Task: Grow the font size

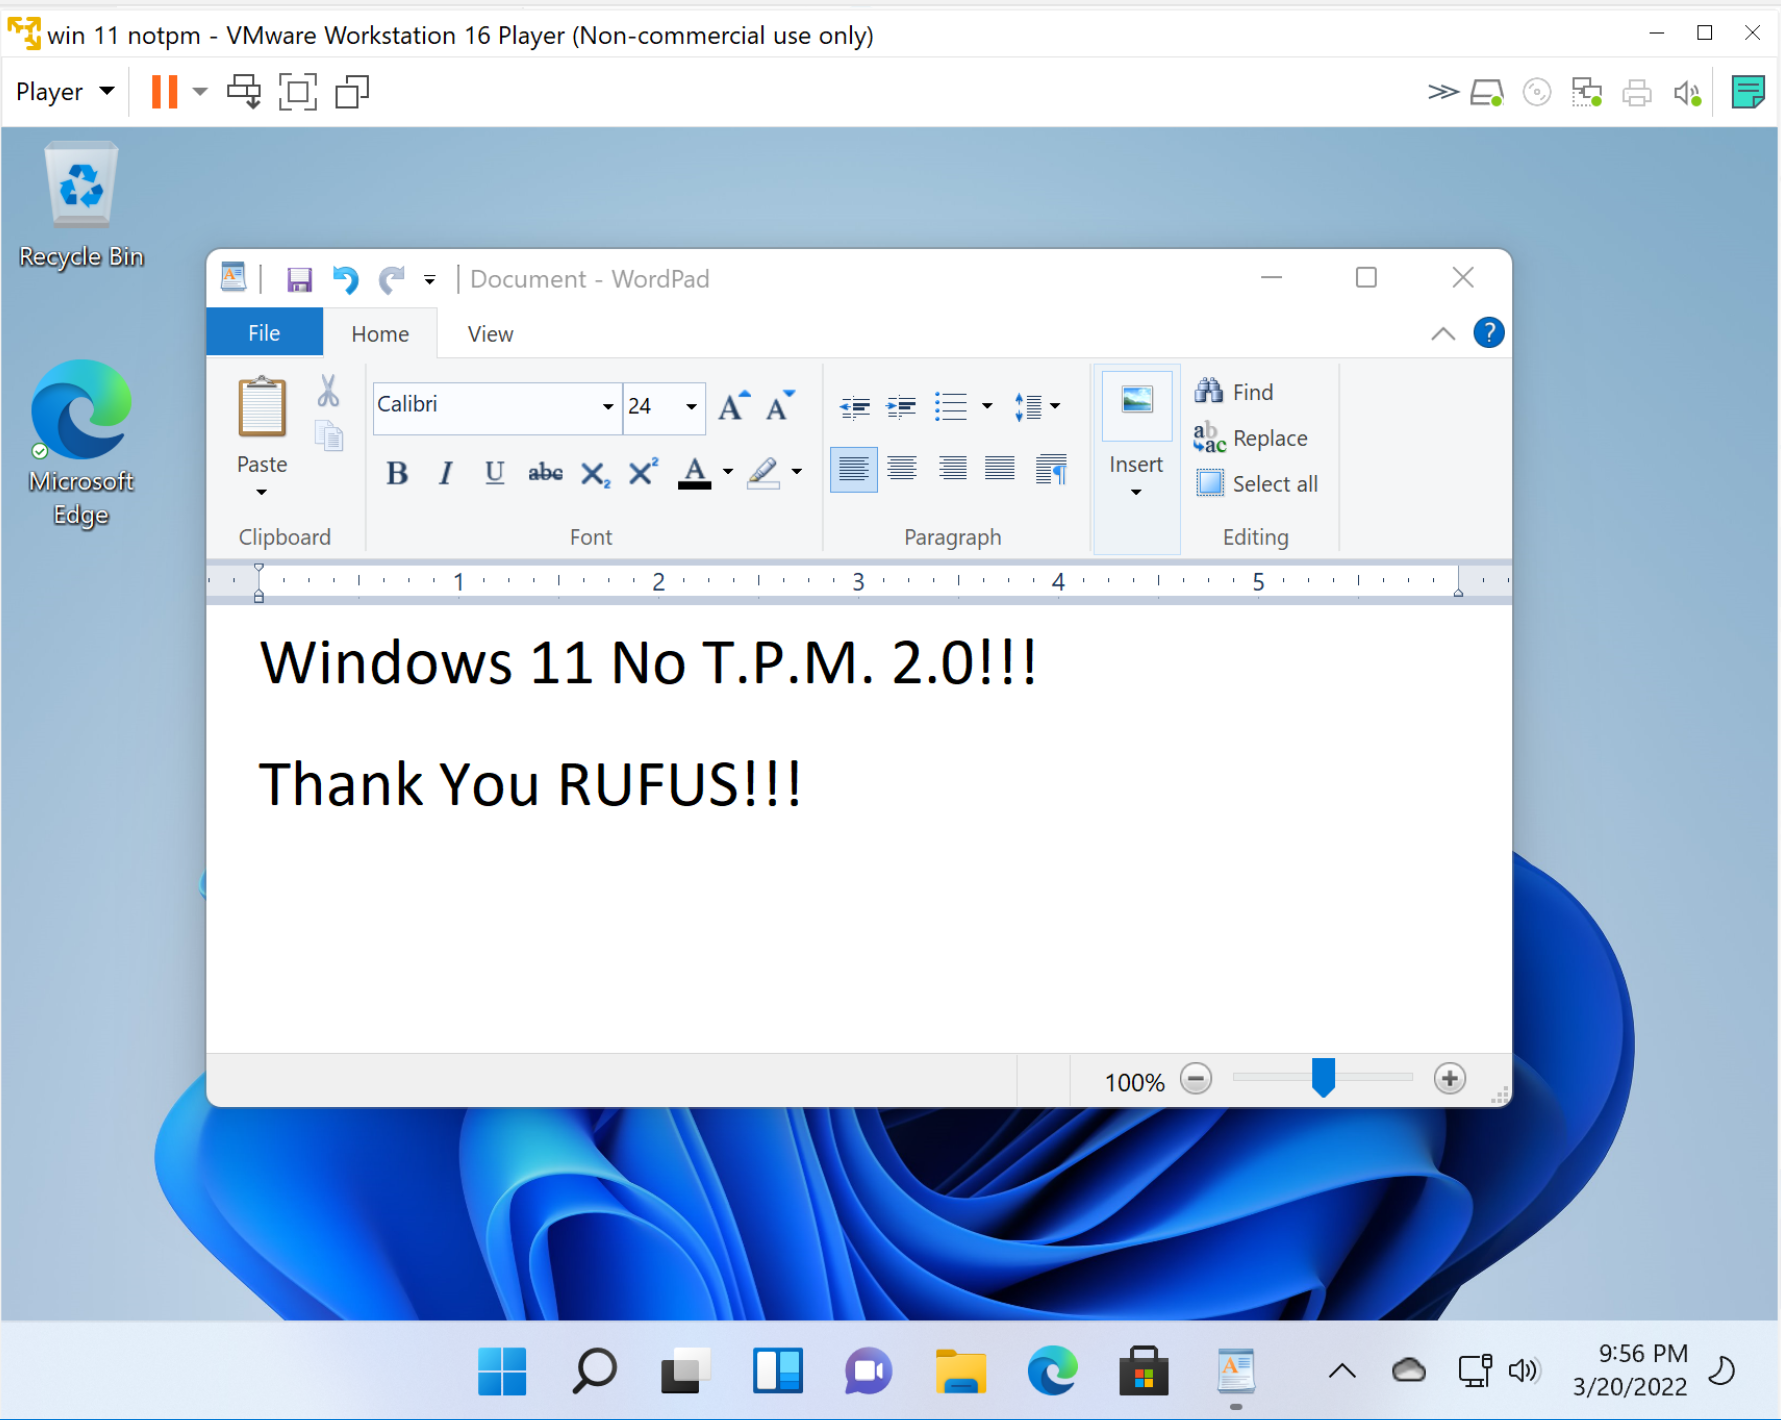Action: pyautogui.click(x=733, y=406)
